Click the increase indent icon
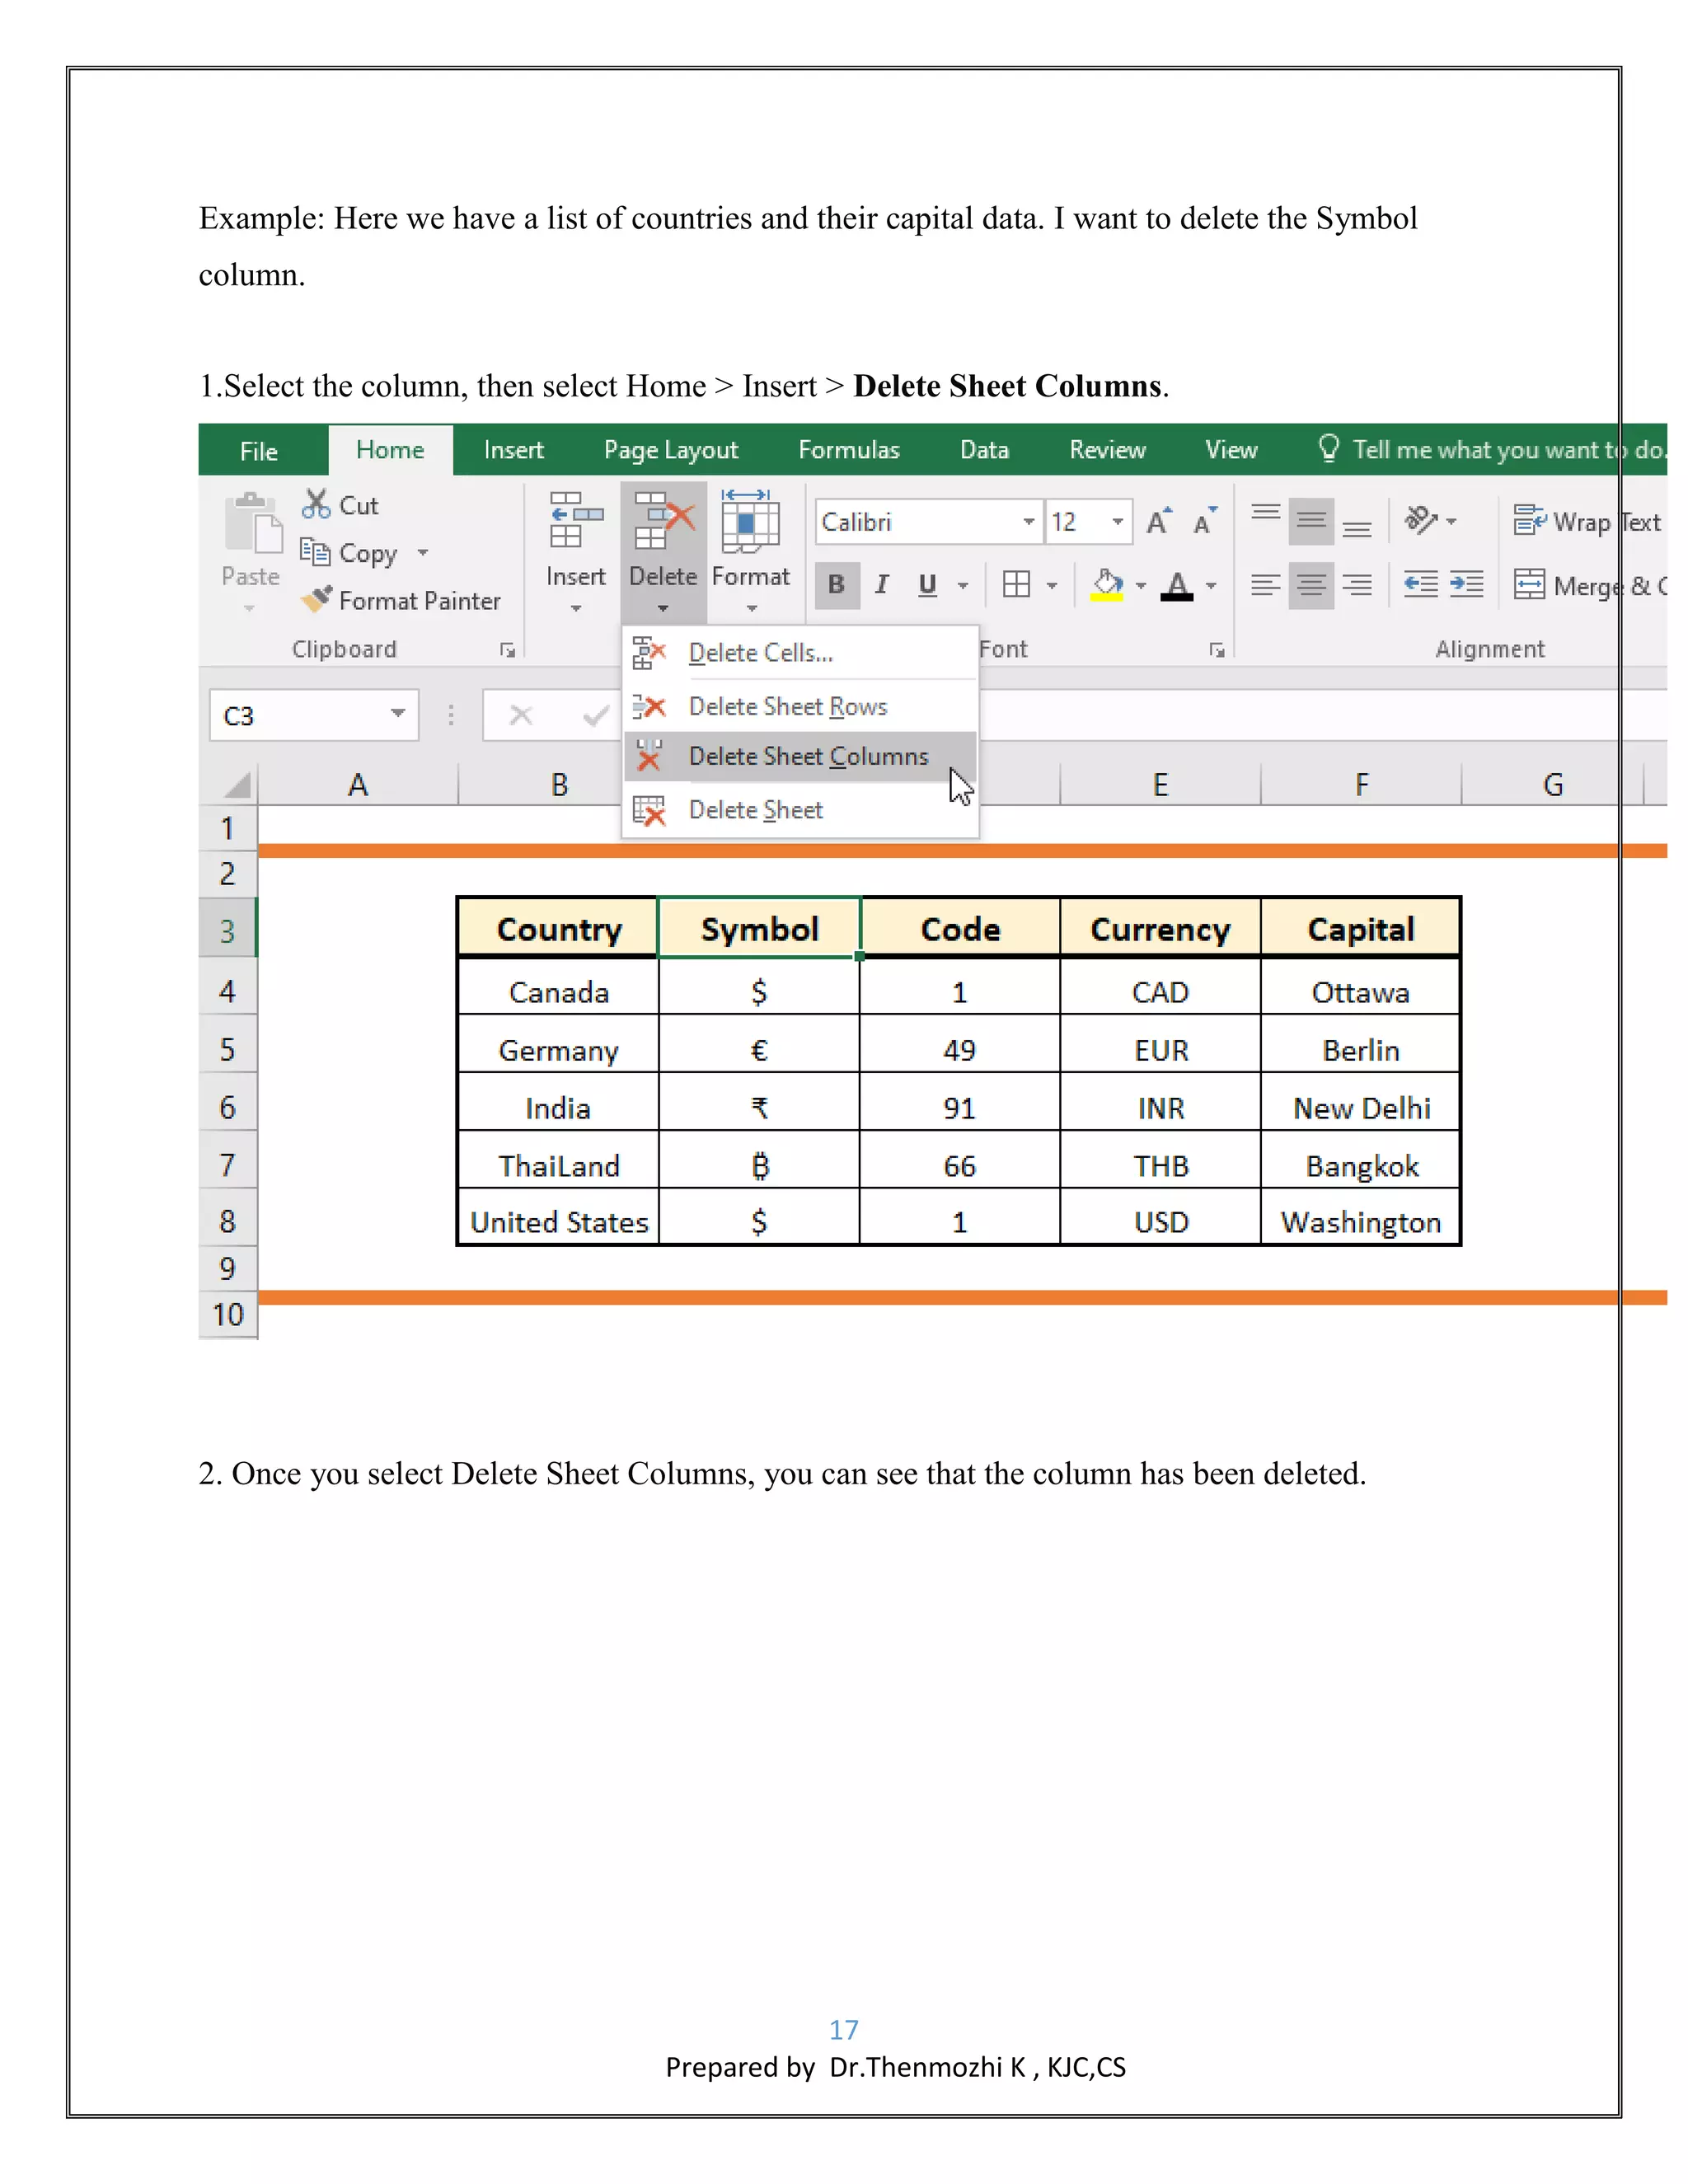This screenshot has width=1688, height=2184. (x=1467, y=584)
